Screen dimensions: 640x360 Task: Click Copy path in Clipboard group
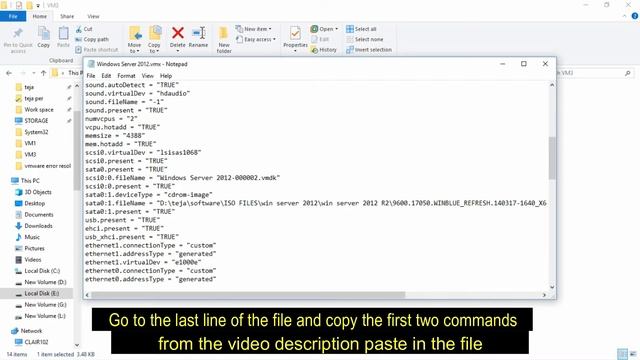coord(92,39)
